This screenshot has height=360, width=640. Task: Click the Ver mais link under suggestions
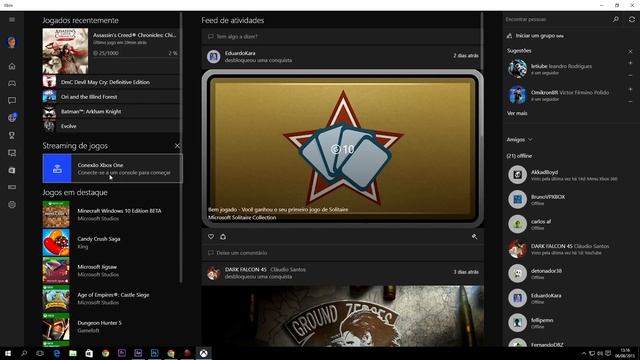pos(517,113)
